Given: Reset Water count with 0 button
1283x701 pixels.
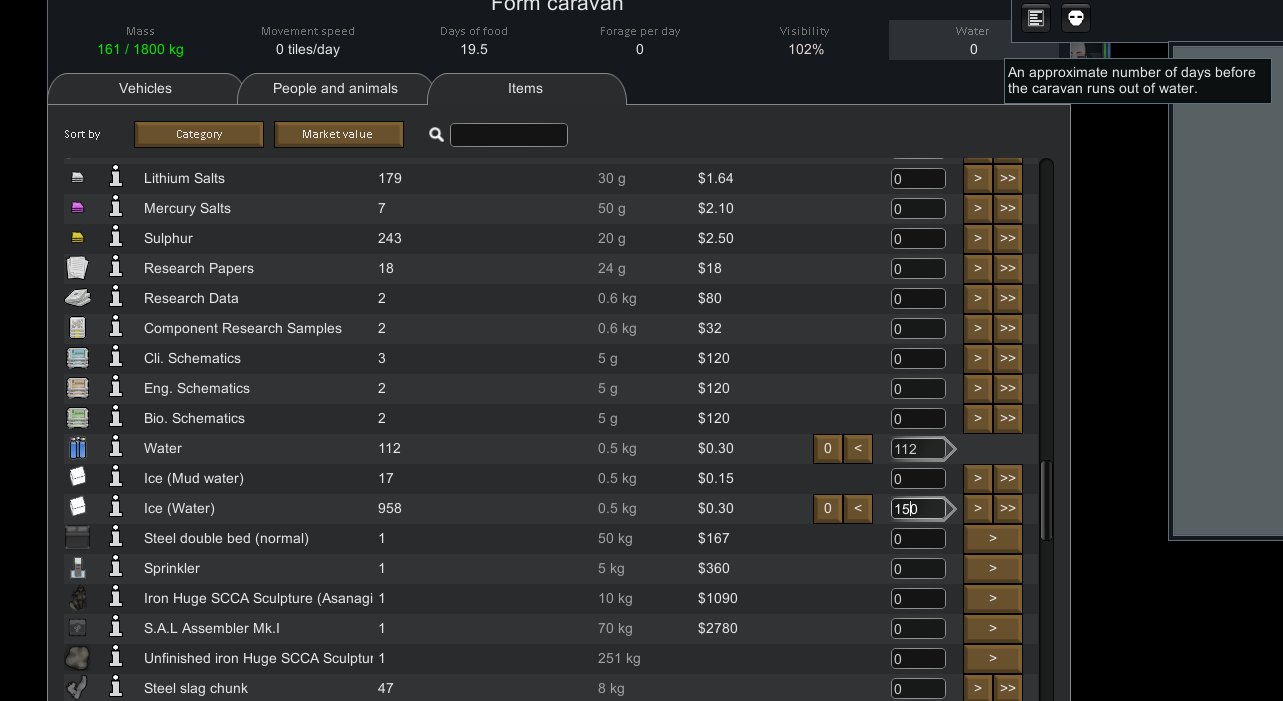Looking at the screenshot, I should coord(827,448).
